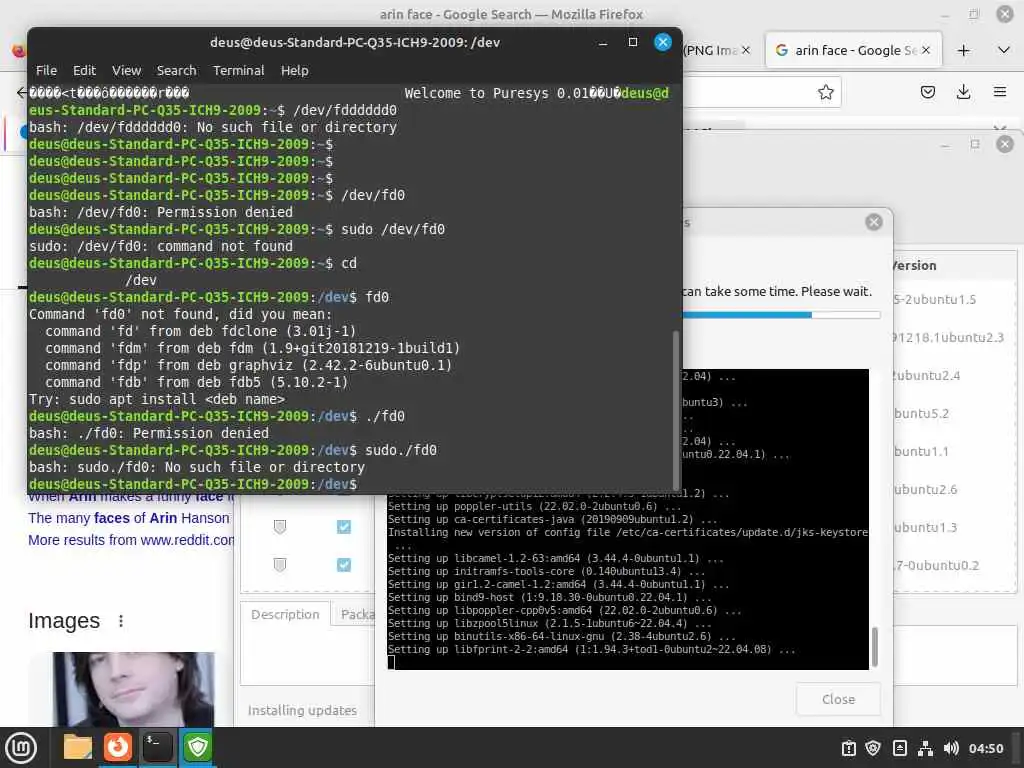Bookmark this page star icon
Image resolution: width=1024 pixels, height=768 pixels.
825,92
